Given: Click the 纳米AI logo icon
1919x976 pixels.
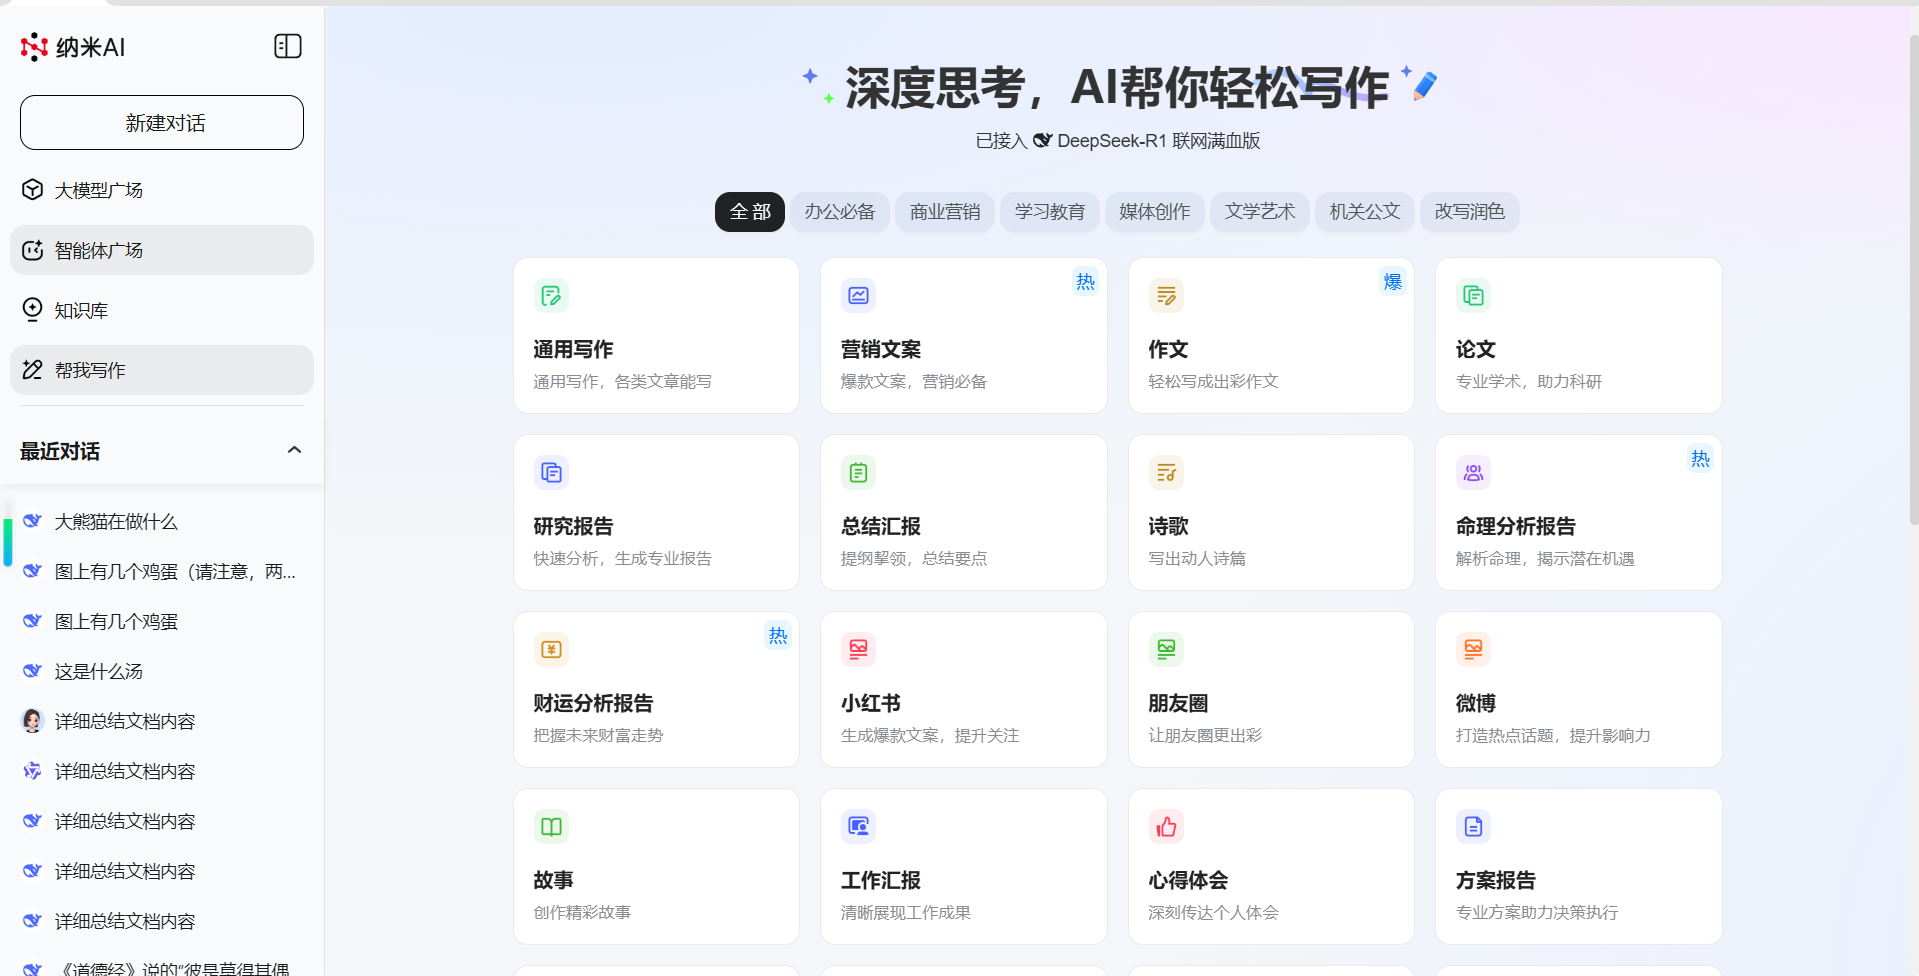Looking at the screenshot, I should [35, 47].
